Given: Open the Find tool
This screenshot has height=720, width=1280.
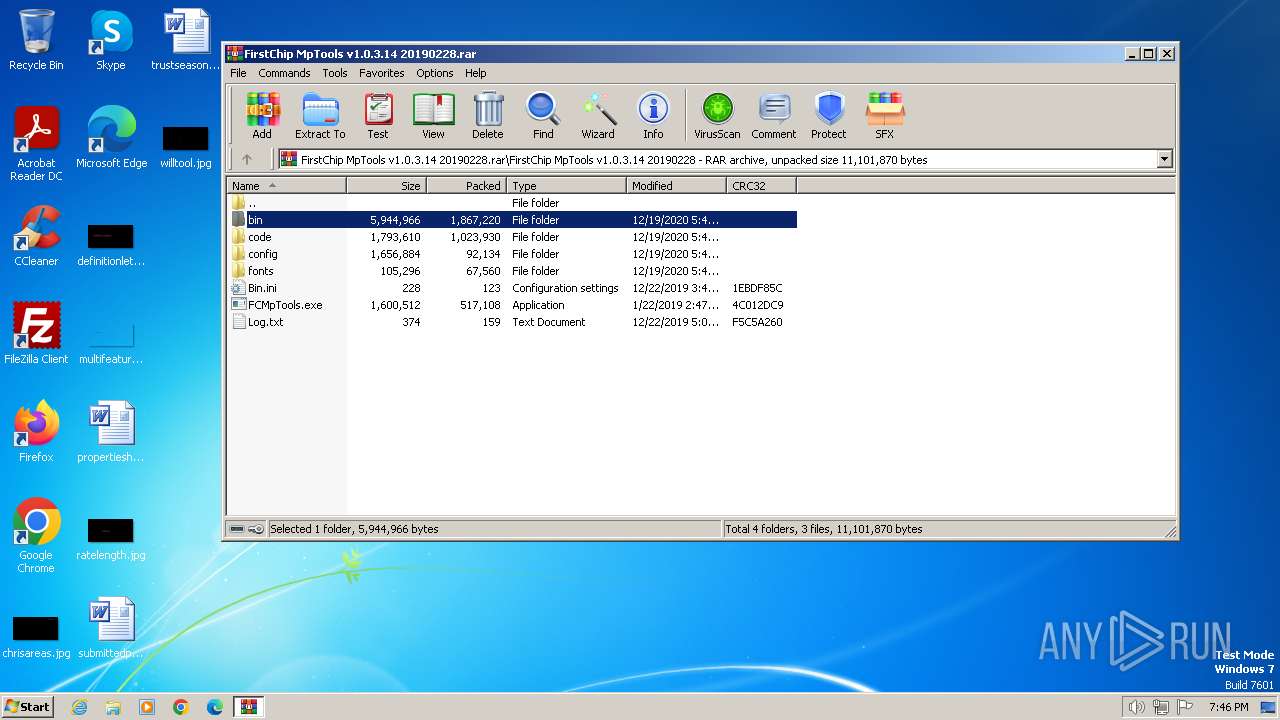Looking at the screenshot, I should coord(543,115).
